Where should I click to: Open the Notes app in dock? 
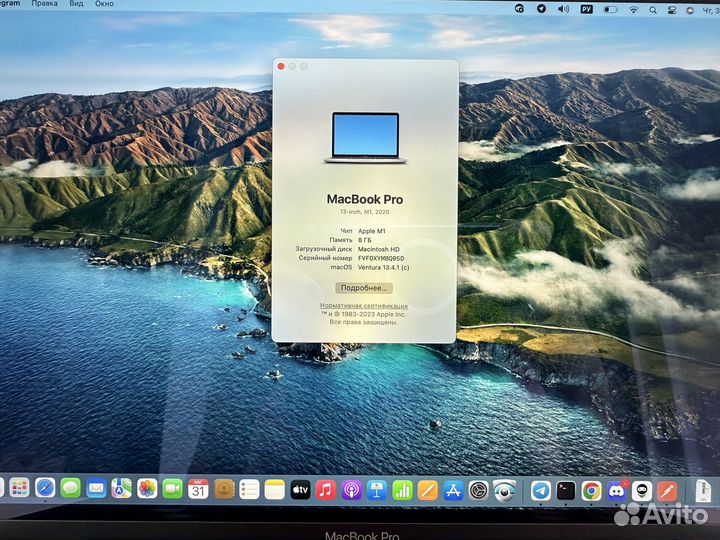pos(275,489)
